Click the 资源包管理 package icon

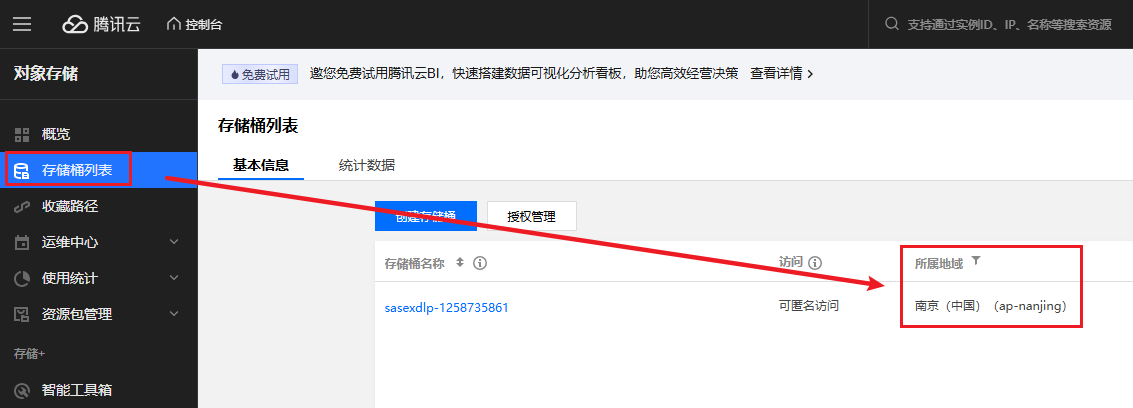pyautogui.click(x=22, y=314)
